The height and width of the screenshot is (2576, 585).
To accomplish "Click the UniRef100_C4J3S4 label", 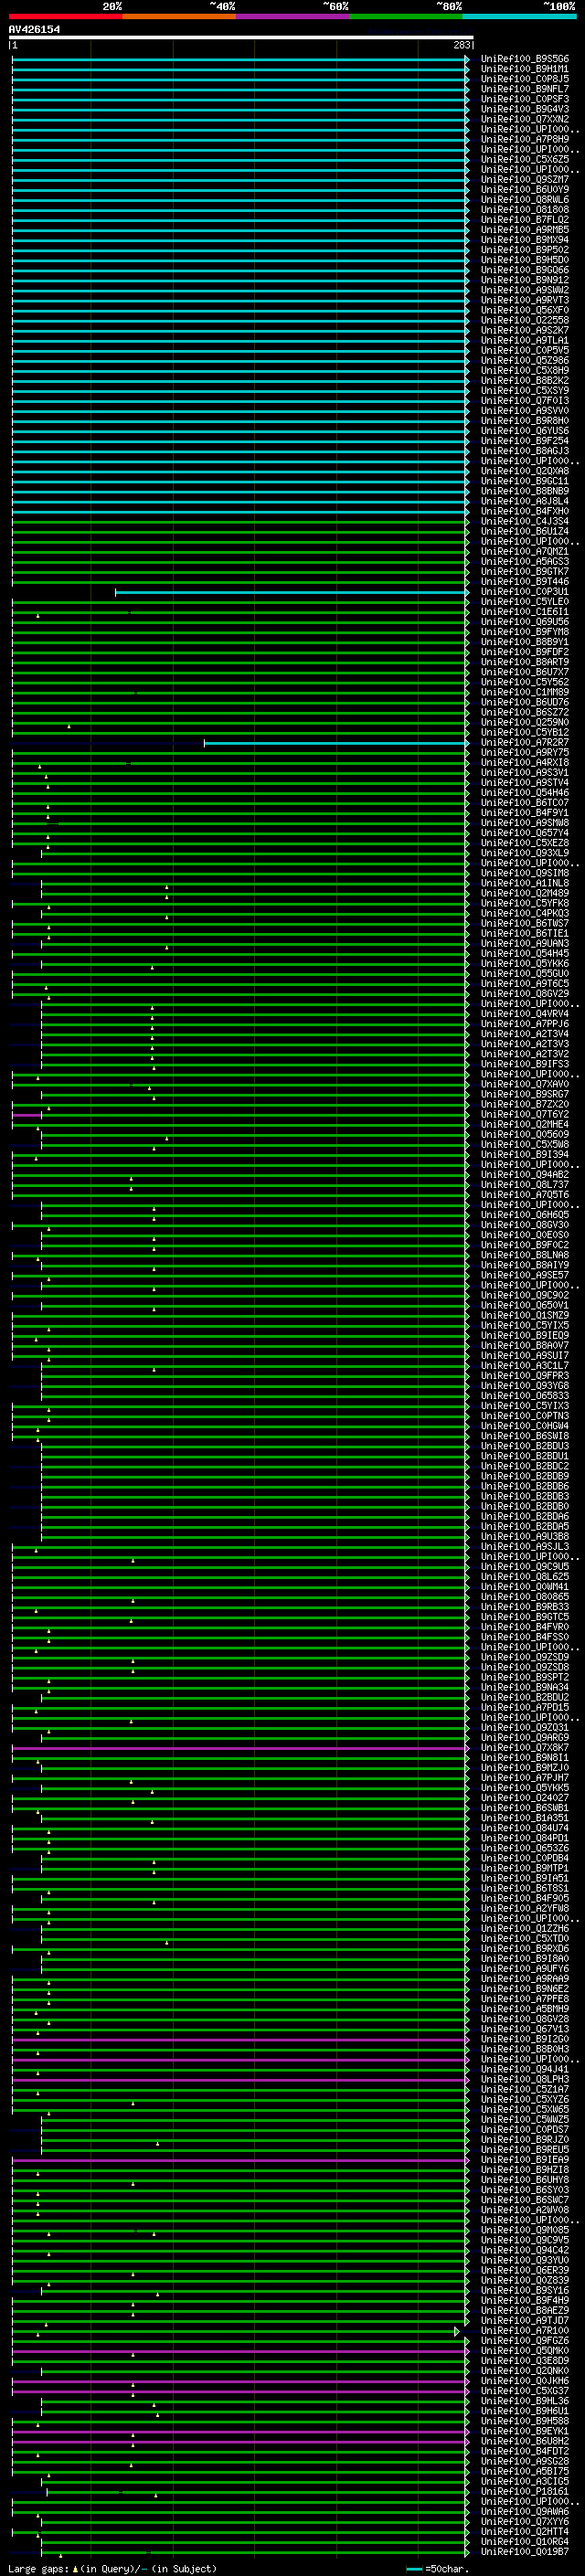I will 525,521.
